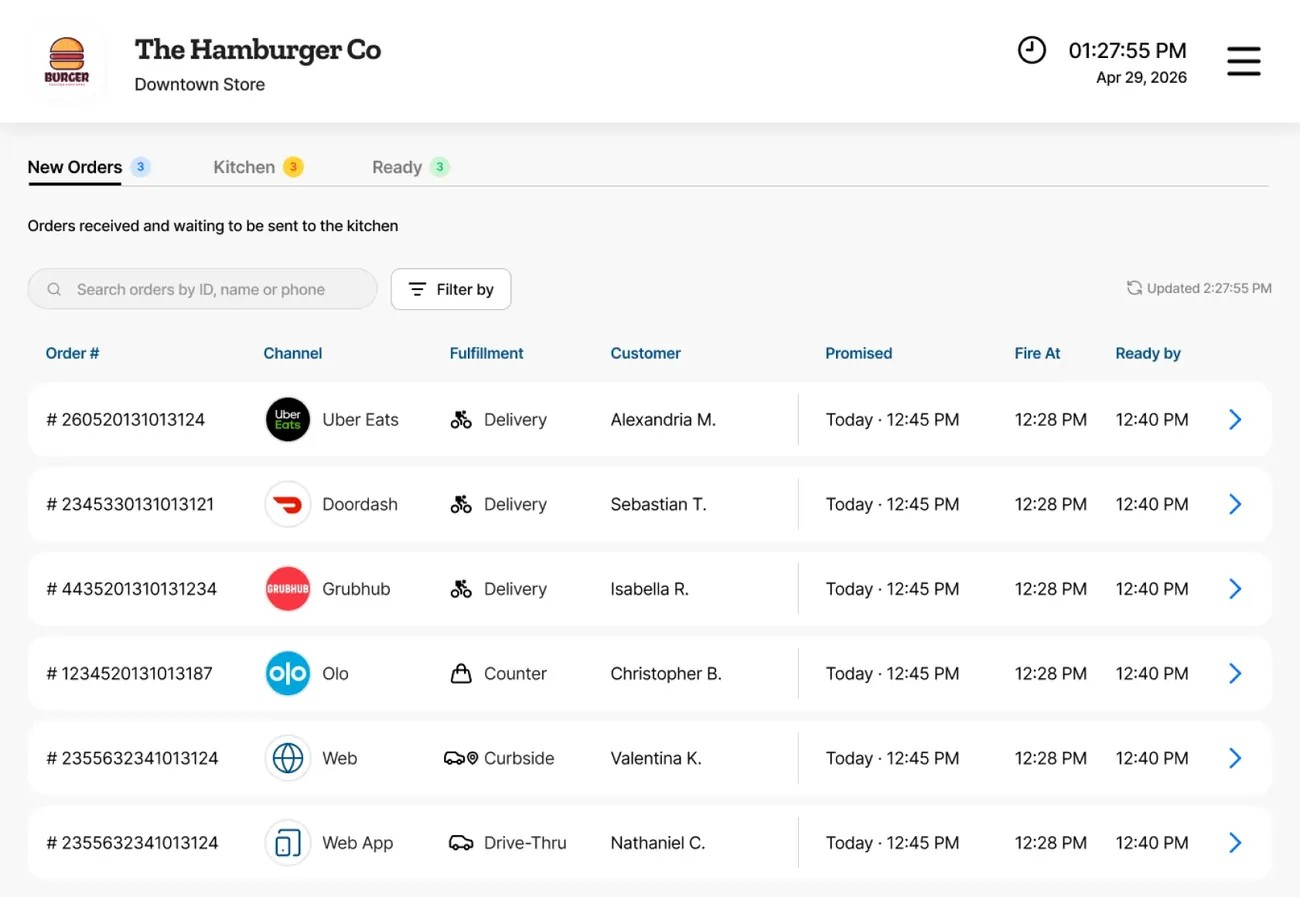The height and width of the screenshot is (897, 1300).
Task: Click customer name Christopher B.
Action: point(666,674)
